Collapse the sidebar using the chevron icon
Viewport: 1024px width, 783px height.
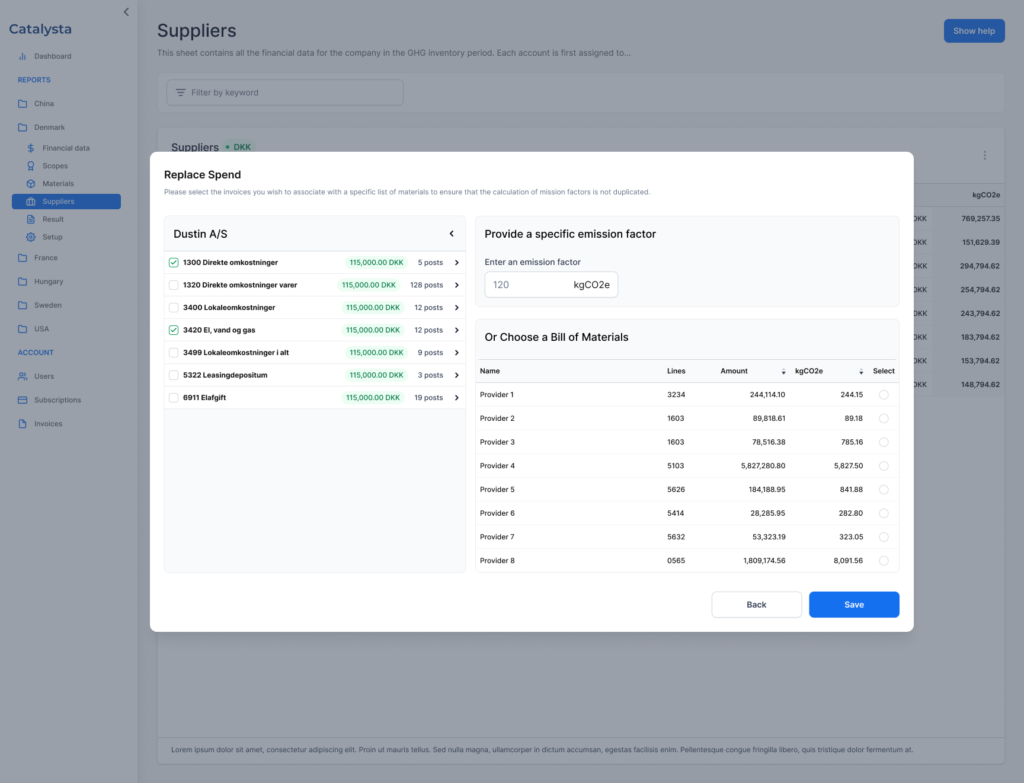(x=126, y=12)
